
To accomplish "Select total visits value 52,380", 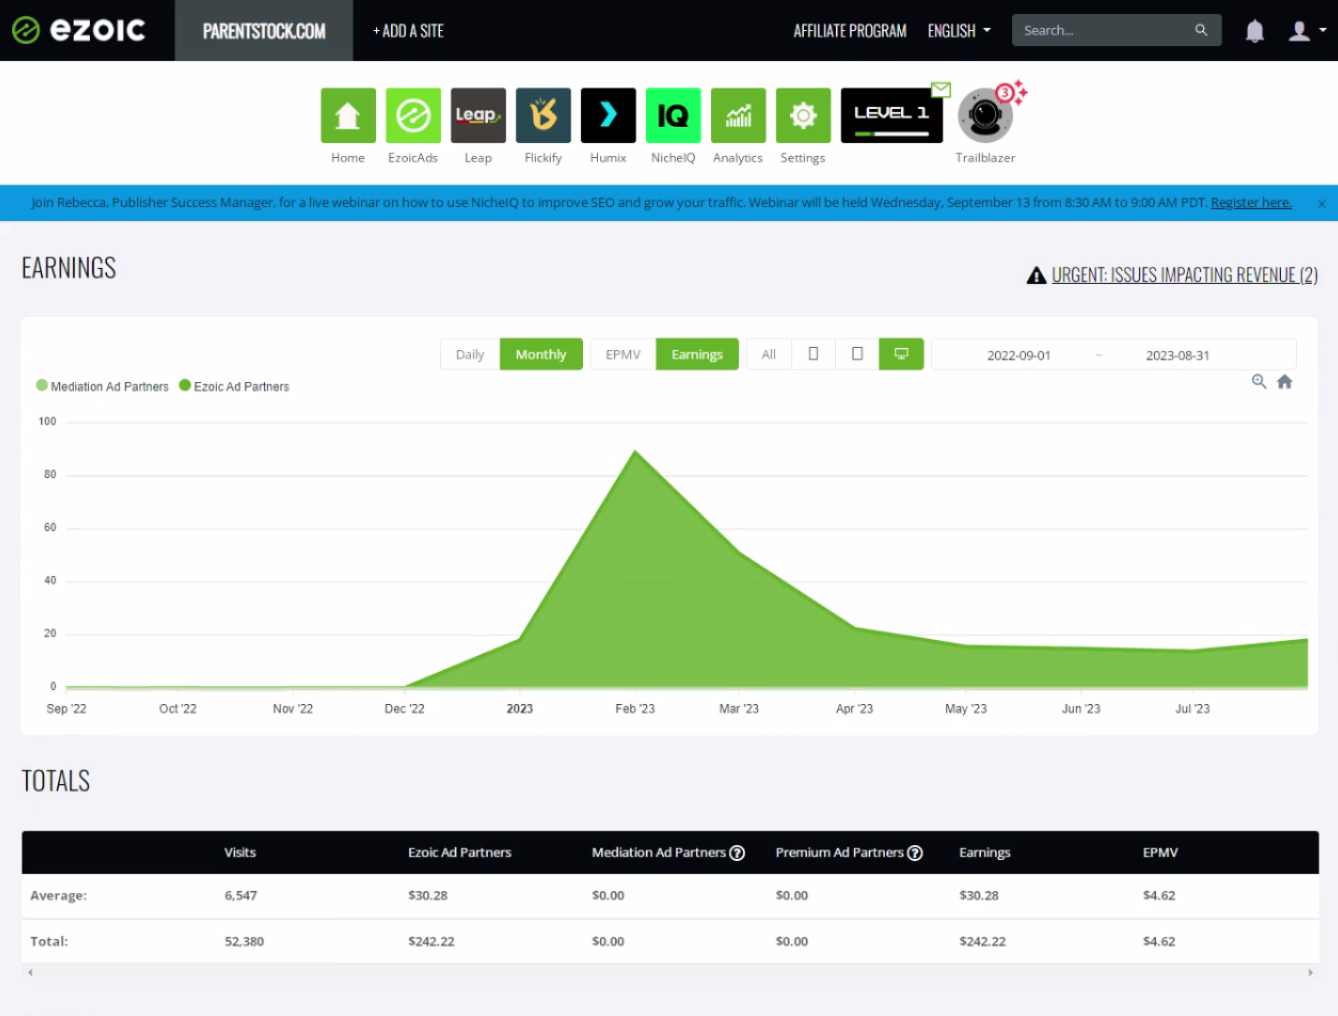I will point(244,941).
